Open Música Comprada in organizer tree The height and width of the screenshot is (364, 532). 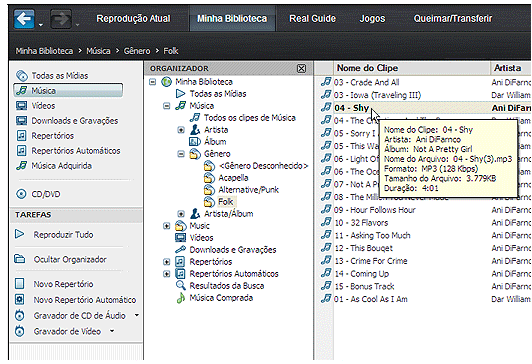pos(214,298)
